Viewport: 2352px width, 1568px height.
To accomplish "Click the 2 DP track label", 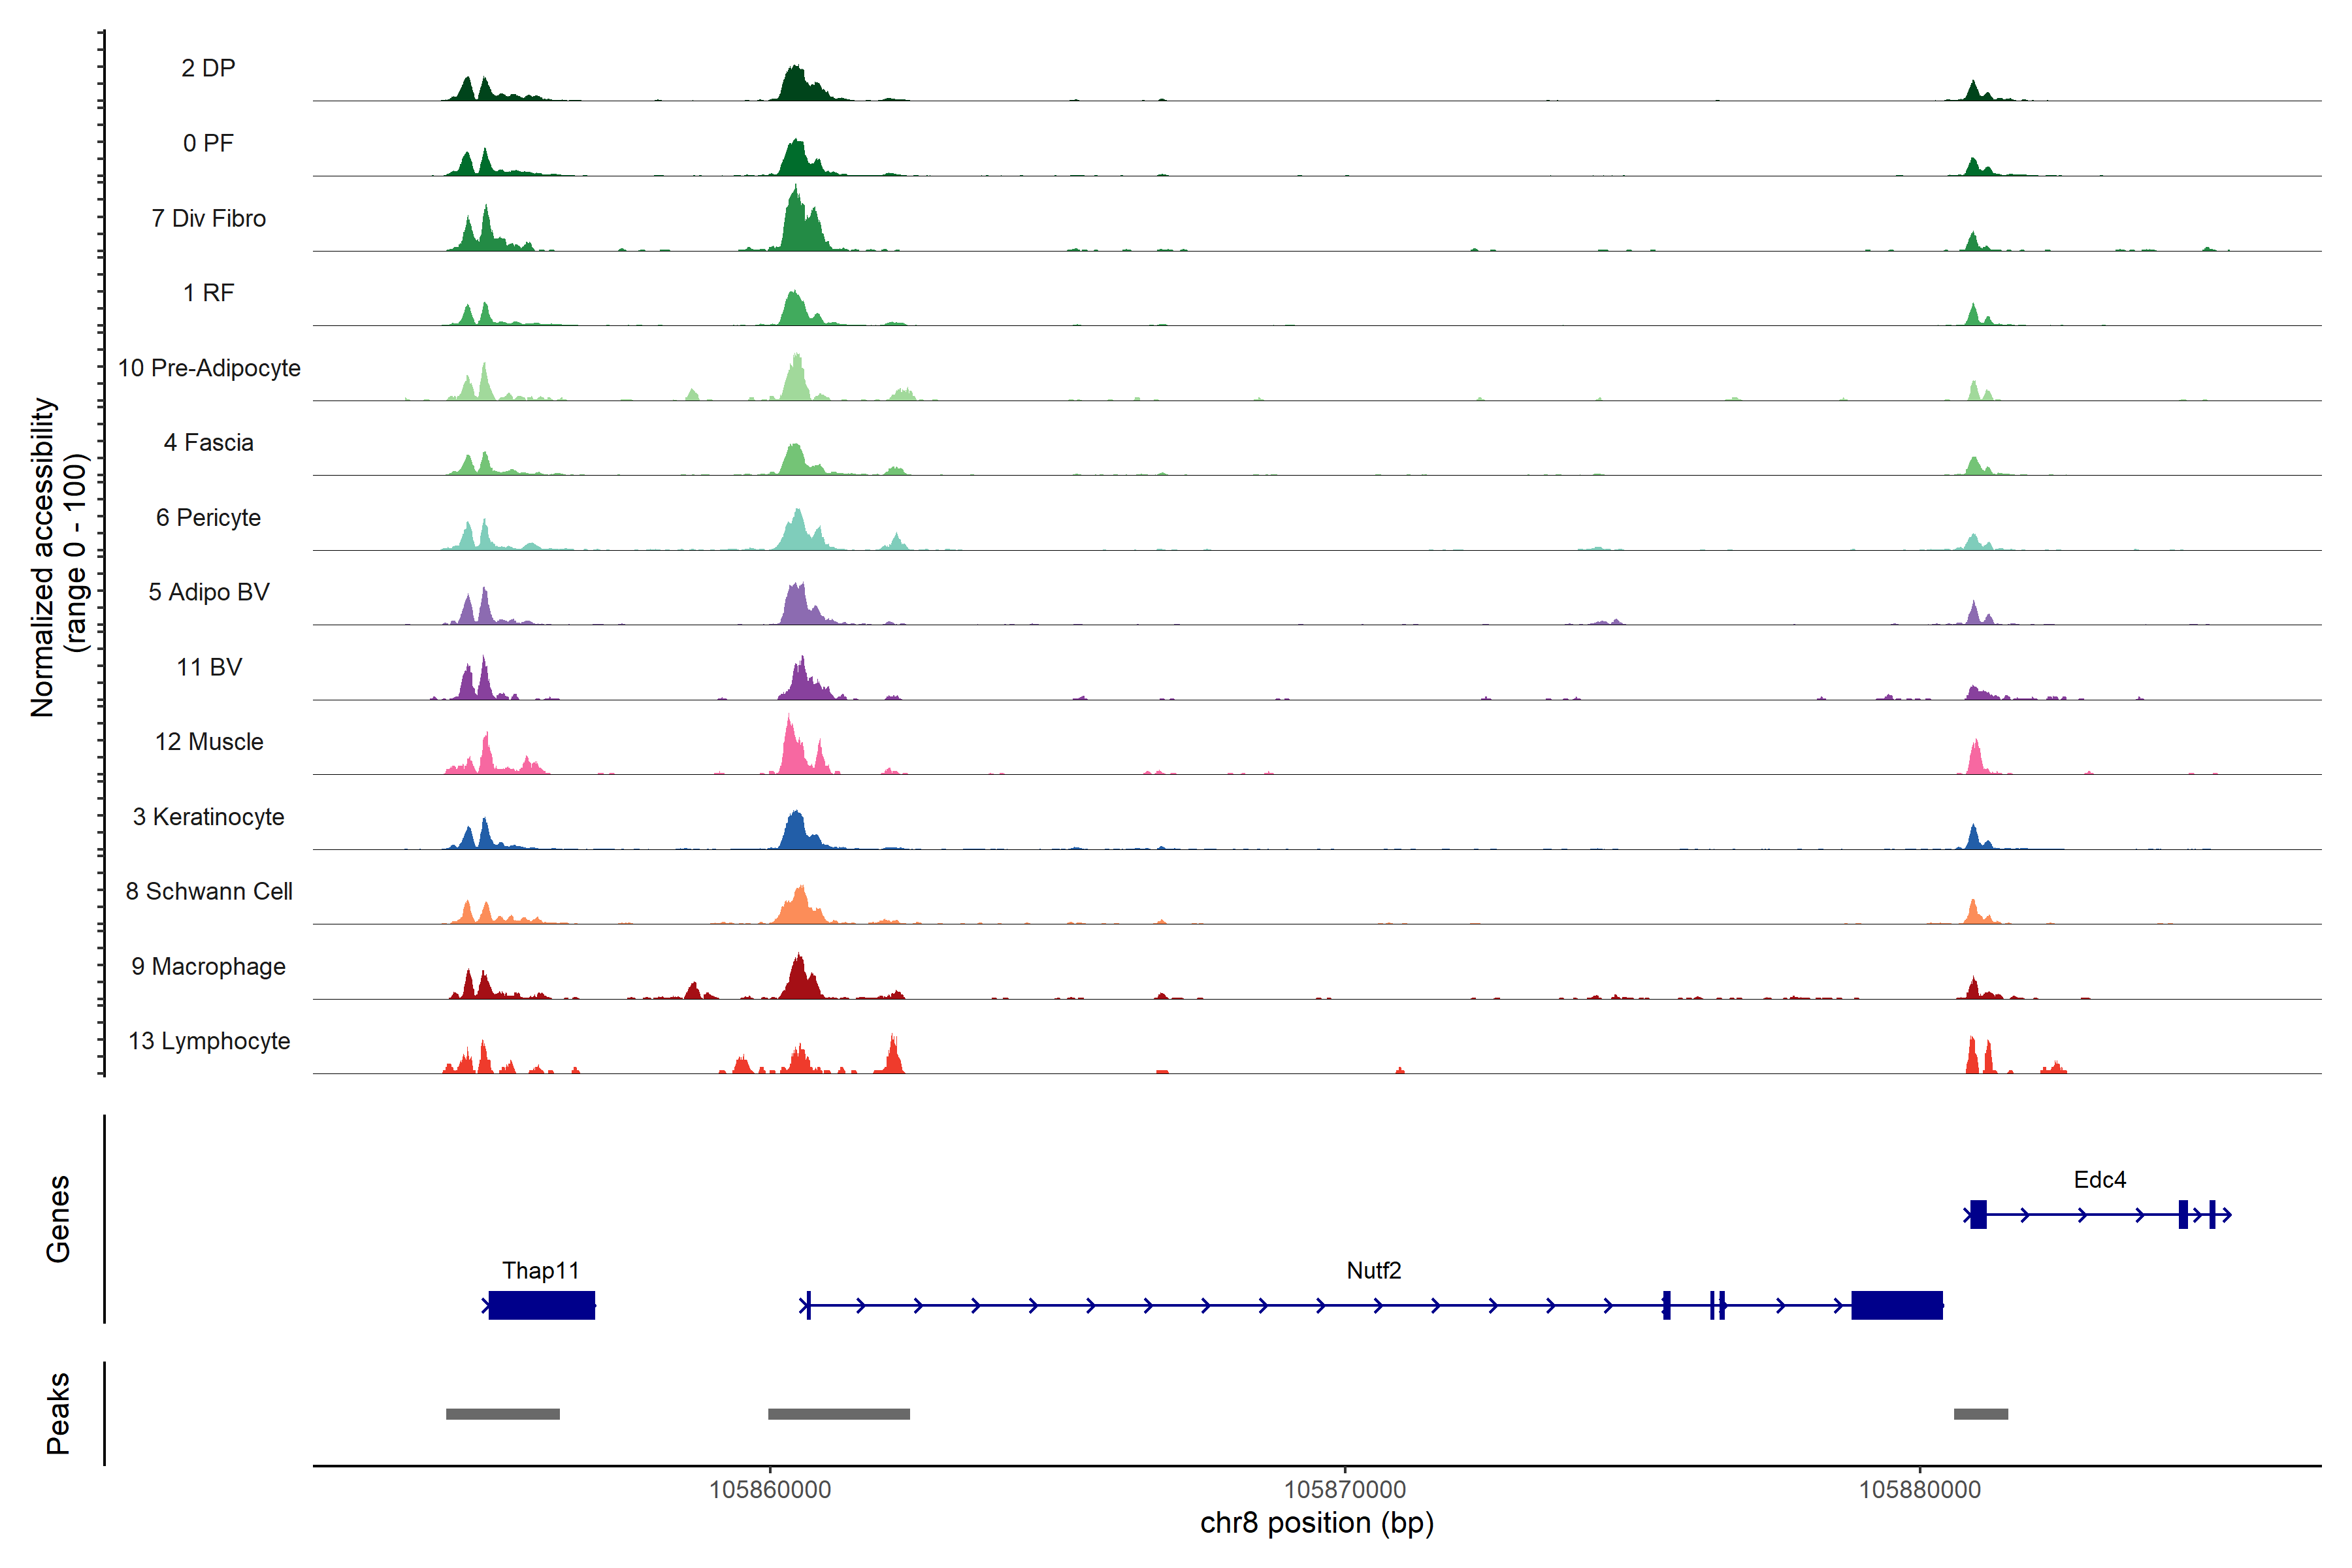I will click(x=208, y=68).
